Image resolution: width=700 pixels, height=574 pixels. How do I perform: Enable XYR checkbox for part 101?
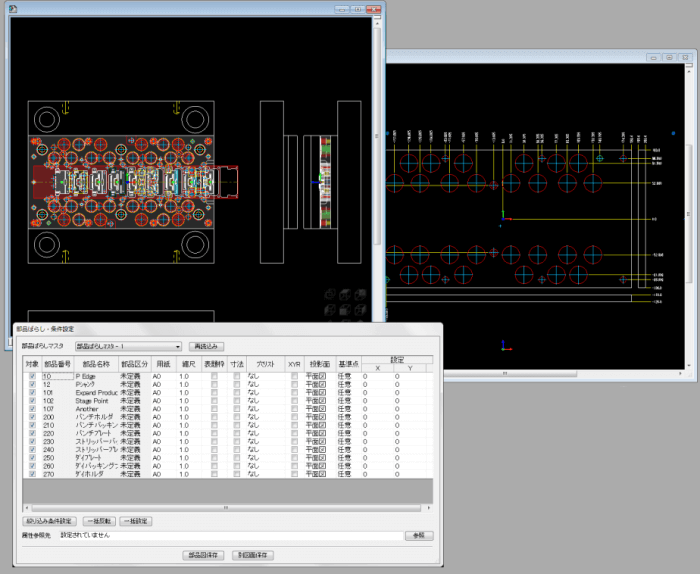(294, 392)
